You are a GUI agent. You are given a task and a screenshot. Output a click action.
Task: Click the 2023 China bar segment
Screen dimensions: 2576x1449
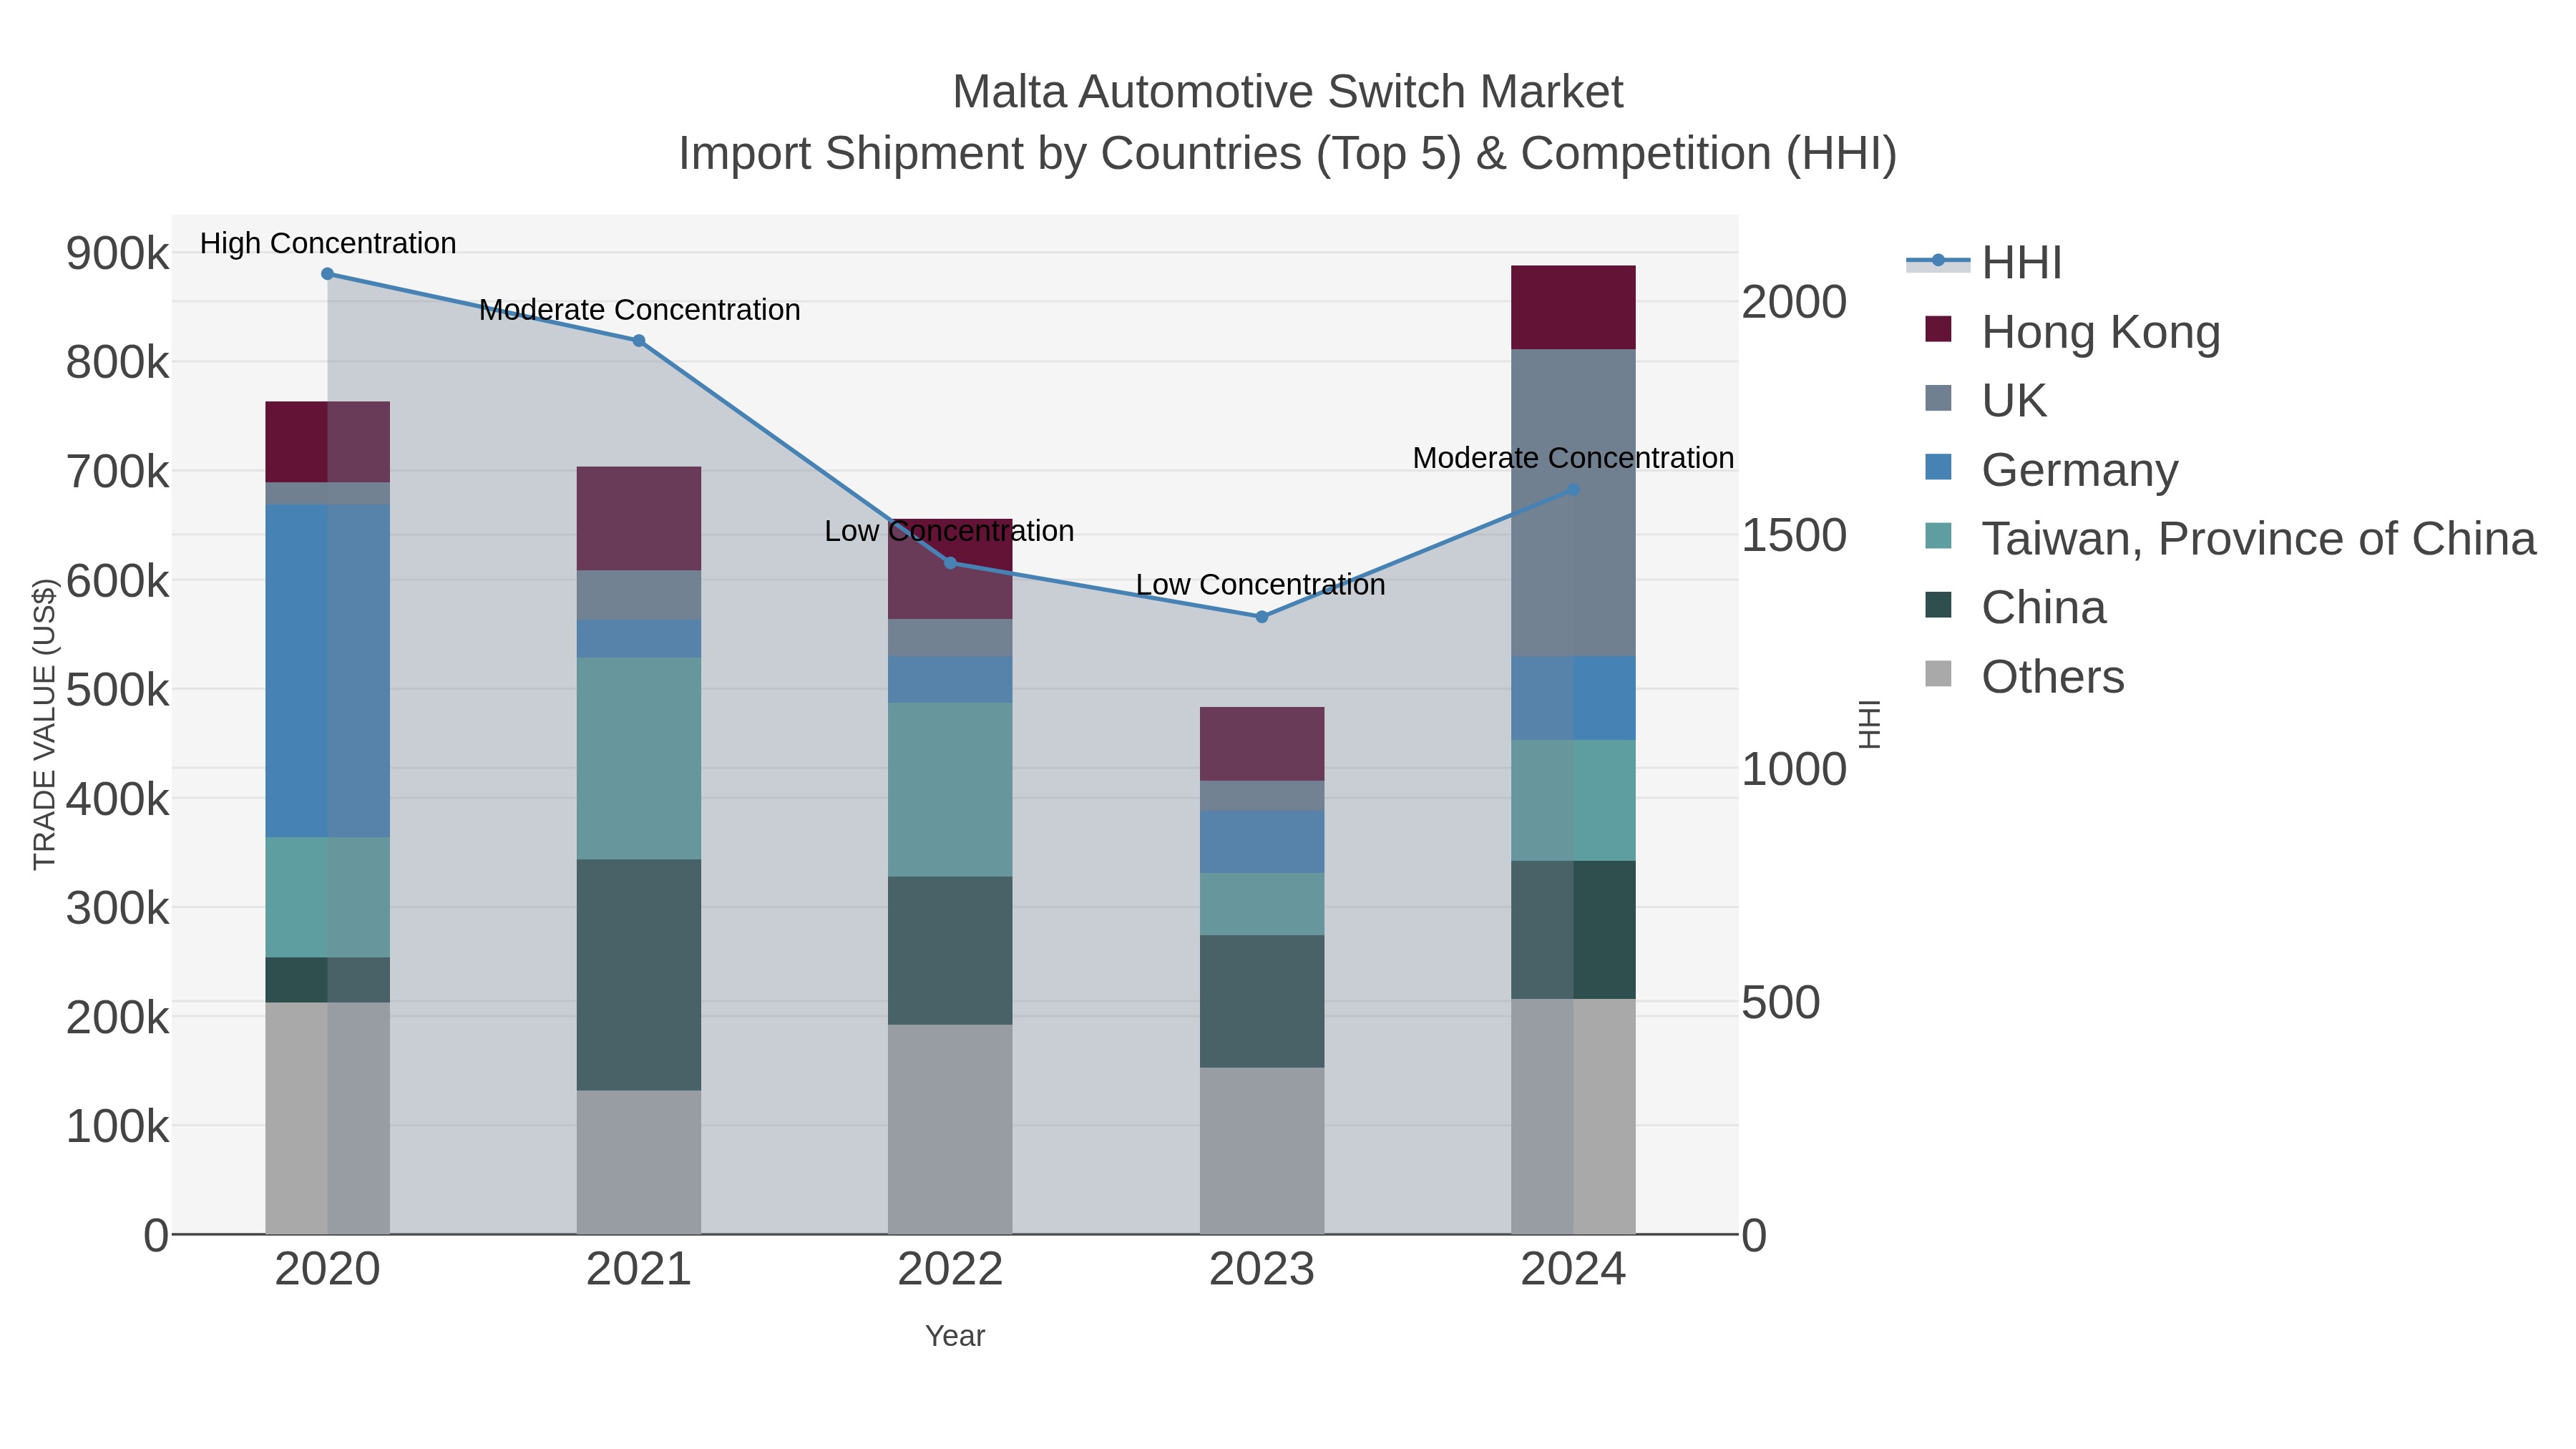[1262, 1002]
